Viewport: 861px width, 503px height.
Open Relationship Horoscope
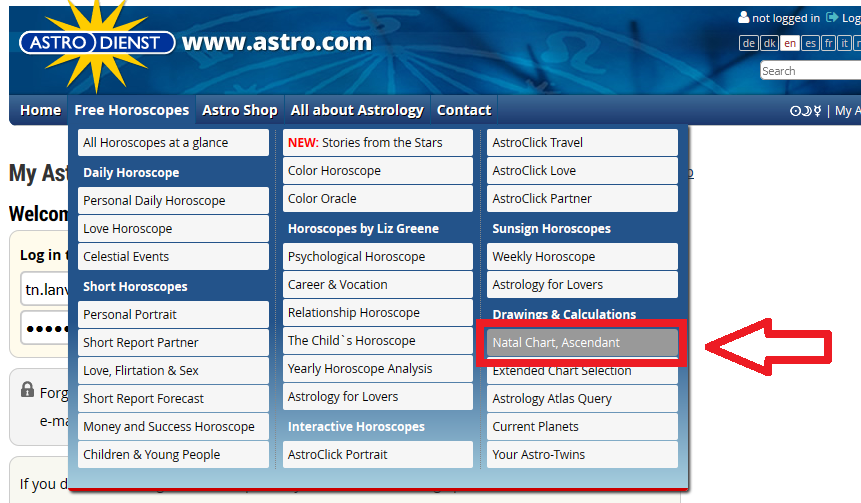[378, 312]
